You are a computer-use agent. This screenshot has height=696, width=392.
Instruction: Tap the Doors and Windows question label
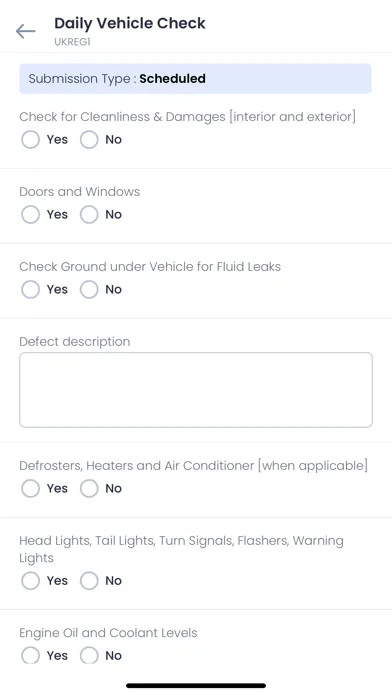point(79,192)
